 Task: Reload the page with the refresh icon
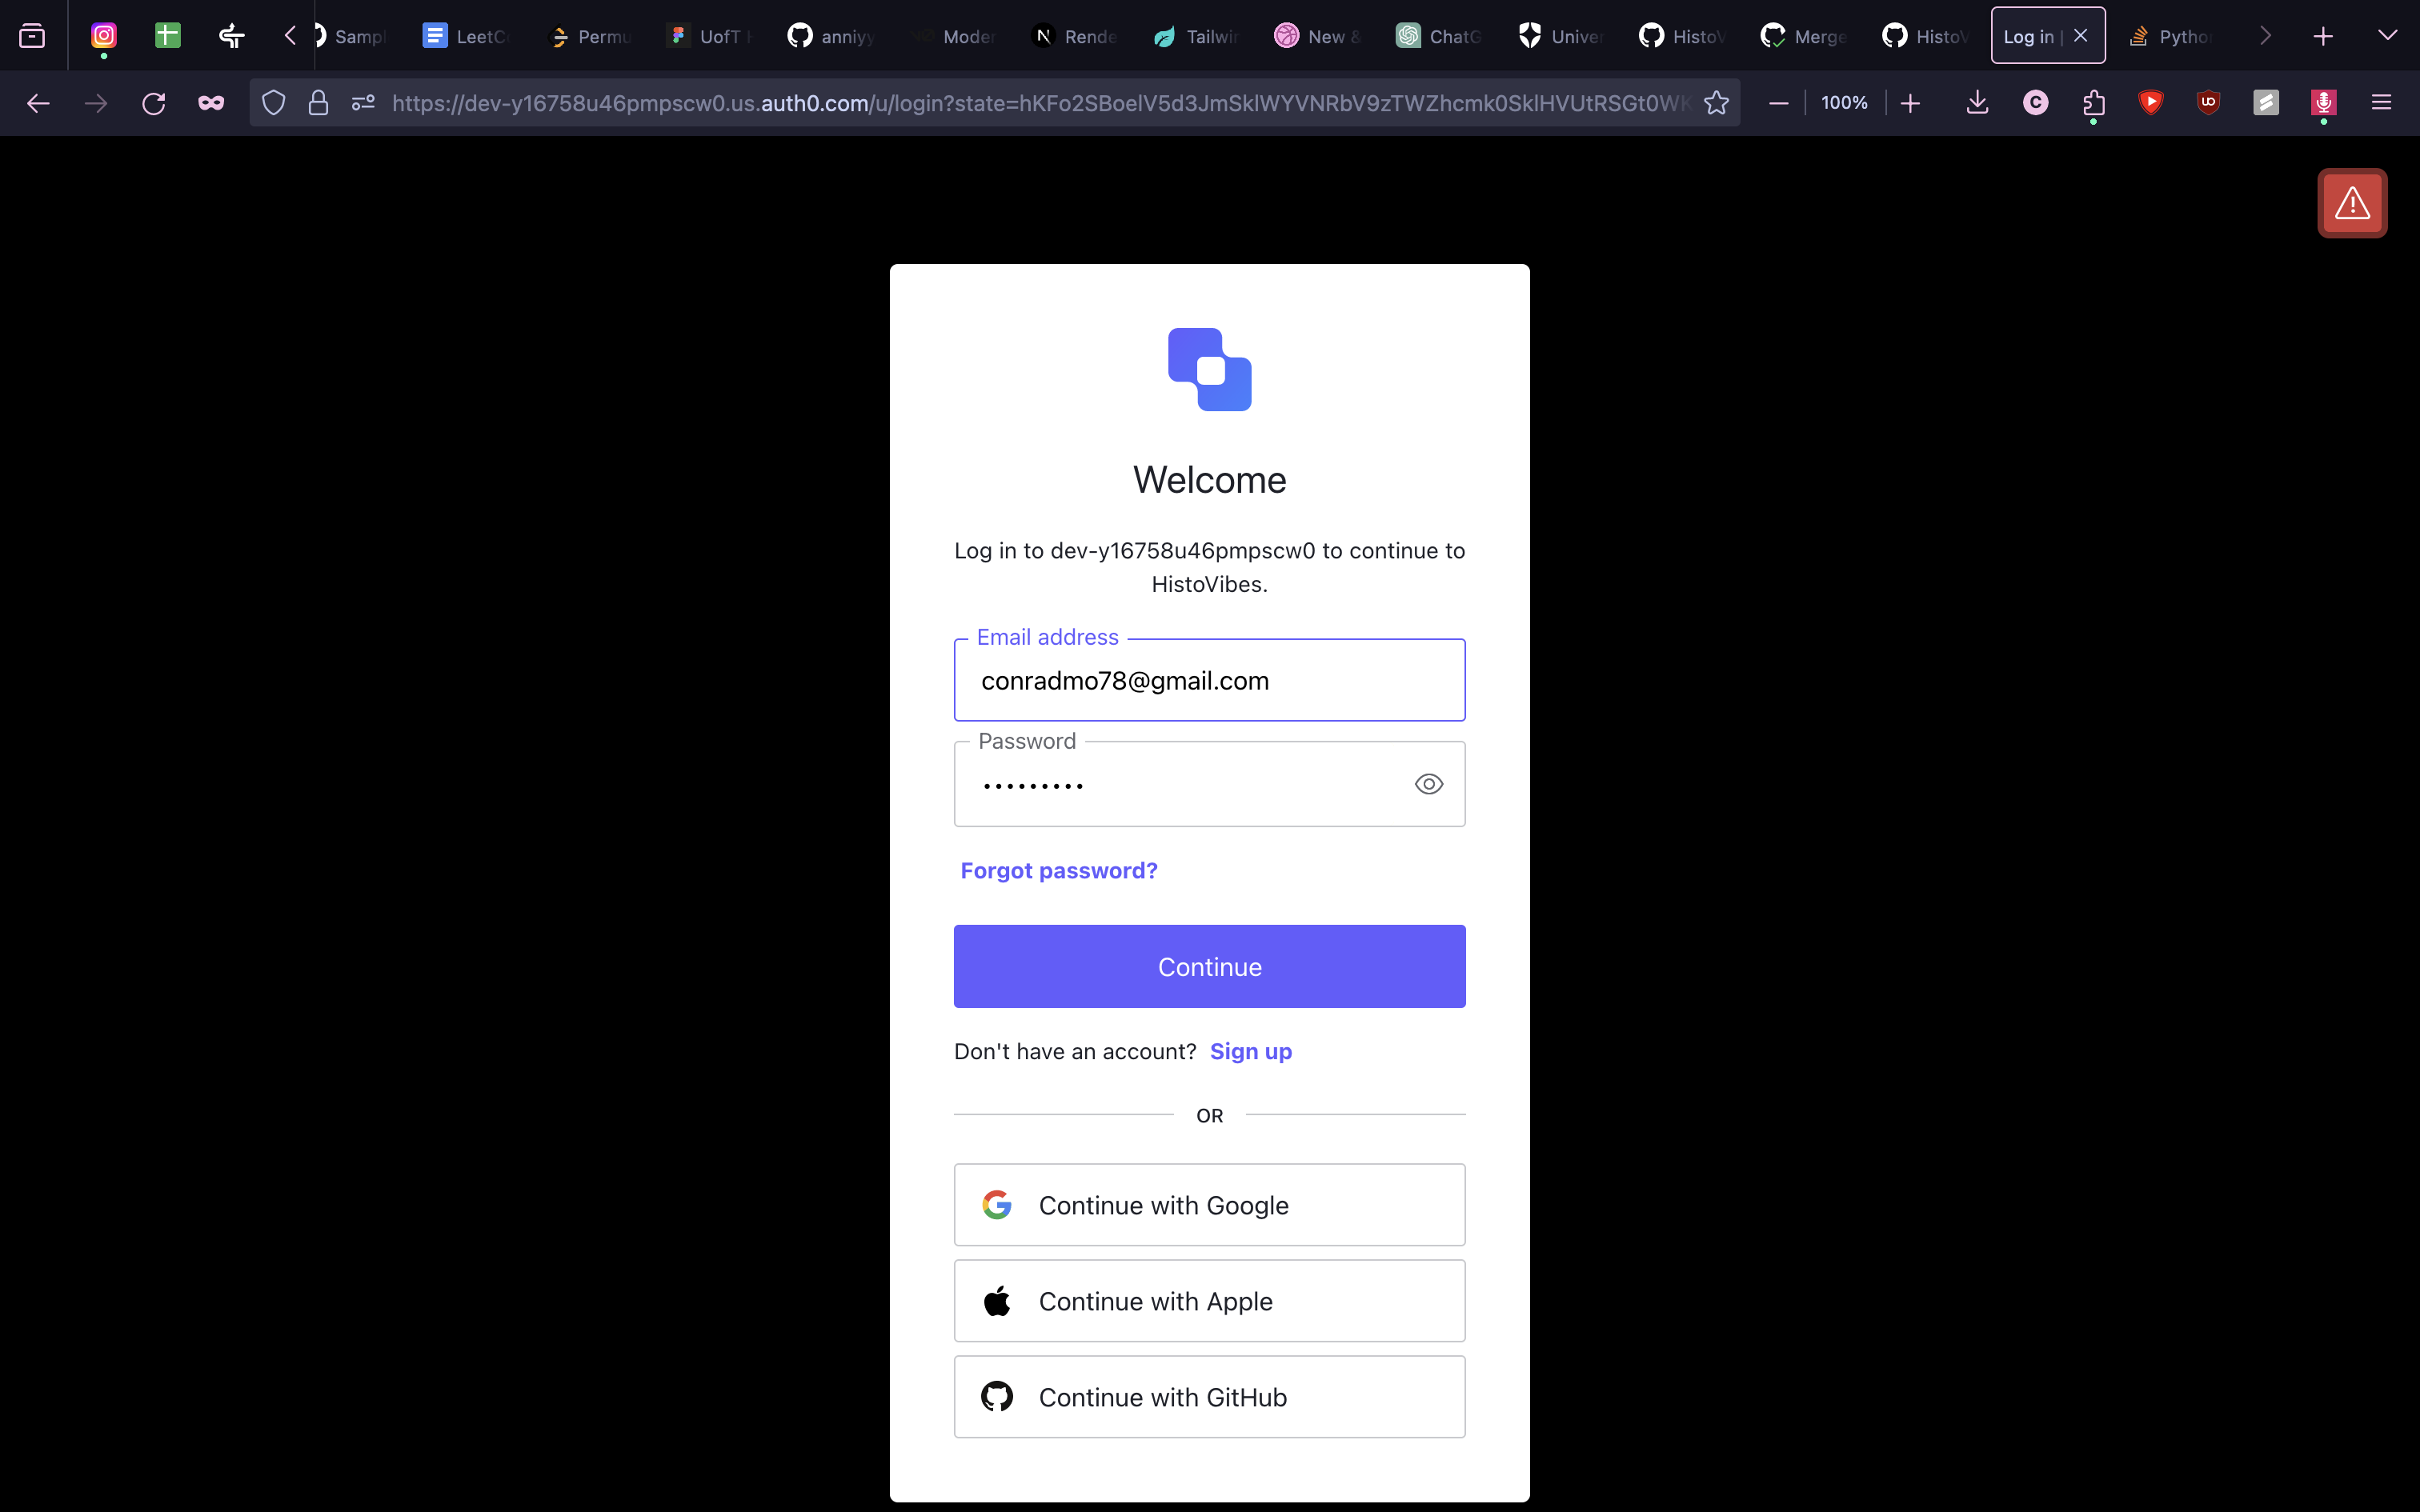(x=153, y=103)
